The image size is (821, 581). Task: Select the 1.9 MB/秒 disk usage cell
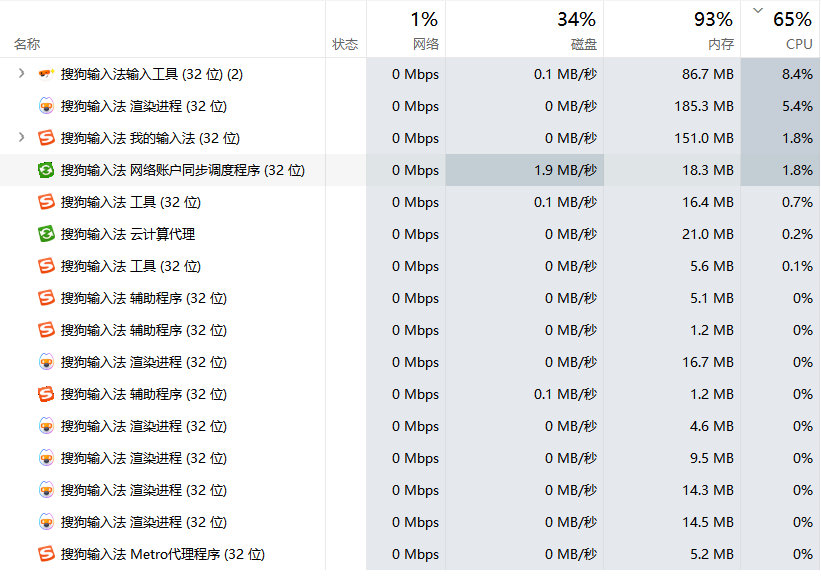coord(525,170)
